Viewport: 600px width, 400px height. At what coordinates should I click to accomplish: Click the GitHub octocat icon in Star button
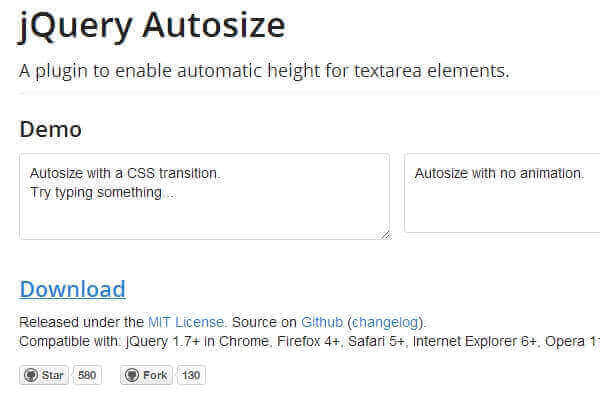30,376
